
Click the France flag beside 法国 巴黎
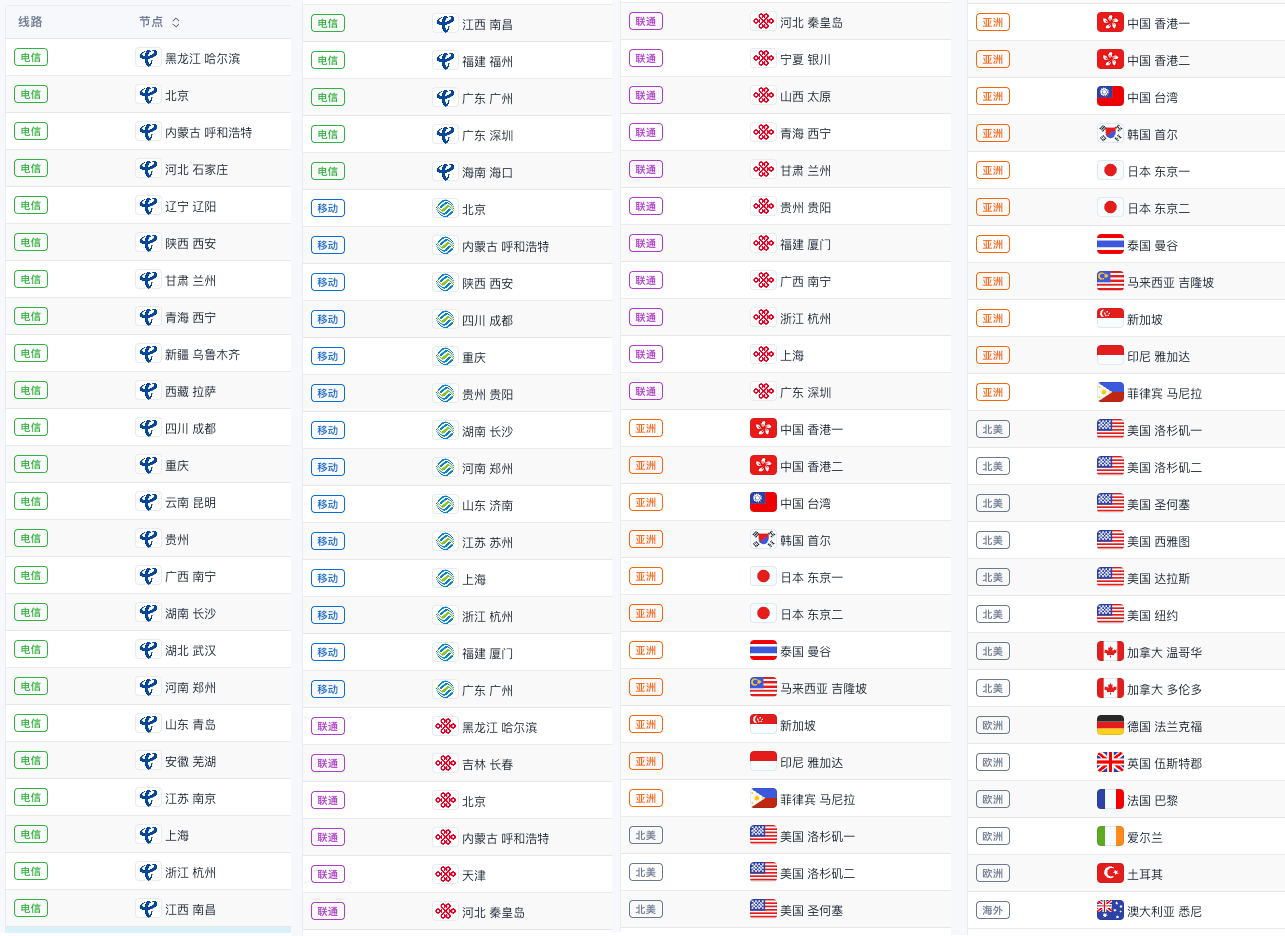click(1110, 799)
